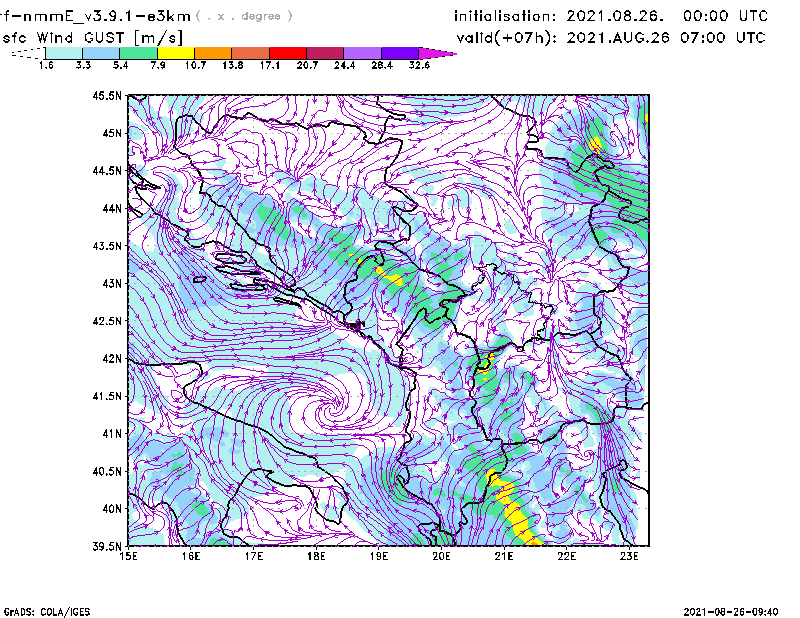Click the '22E' longitude label
The image size is (800, 618).
tap(566, 556)
